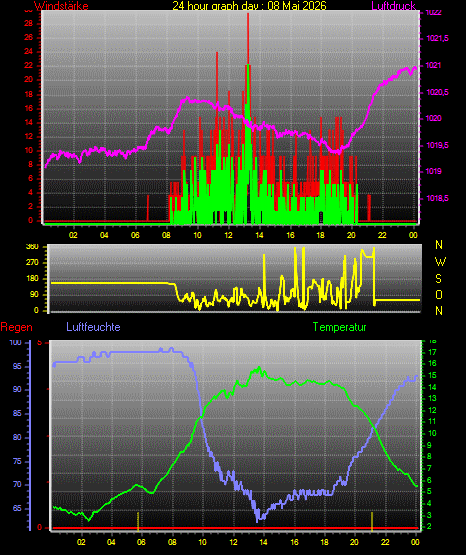Image resolution: width=466 pixels, height=555 pixels.
Task: Click the W compass letter beside direction chart
Action: pos(440,262)
